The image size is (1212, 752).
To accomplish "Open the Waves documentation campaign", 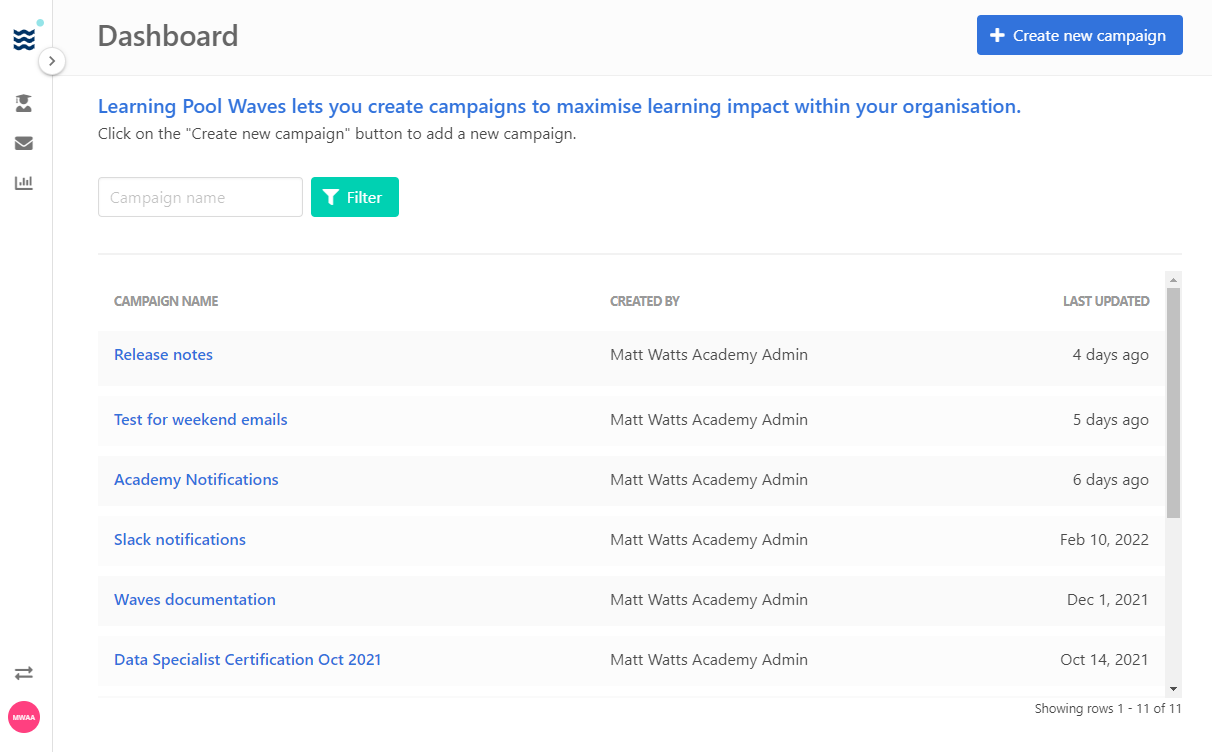I will pos(195,599).
